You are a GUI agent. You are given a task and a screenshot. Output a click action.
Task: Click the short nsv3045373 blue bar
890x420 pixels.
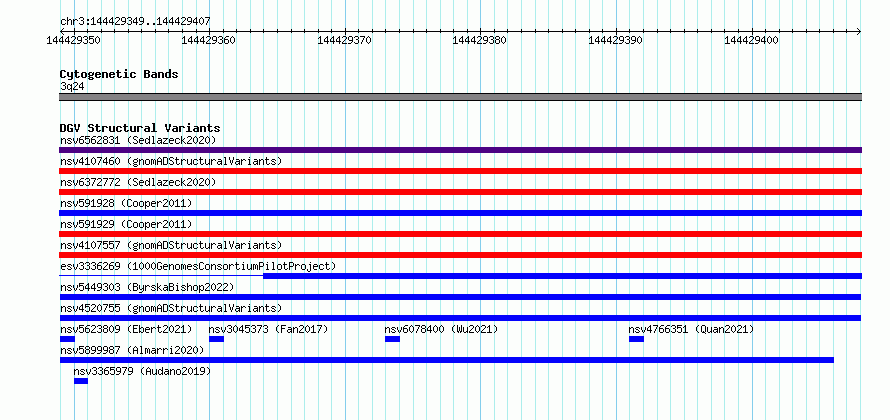point(216,339)
